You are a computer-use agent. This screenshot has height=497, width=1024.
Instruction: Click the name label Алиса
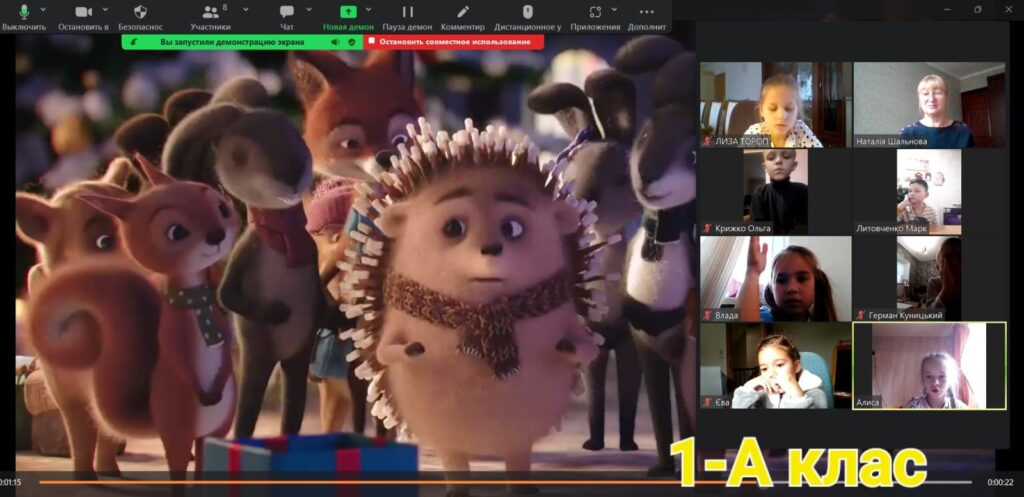pyautogui.click(x=869, y=402)
